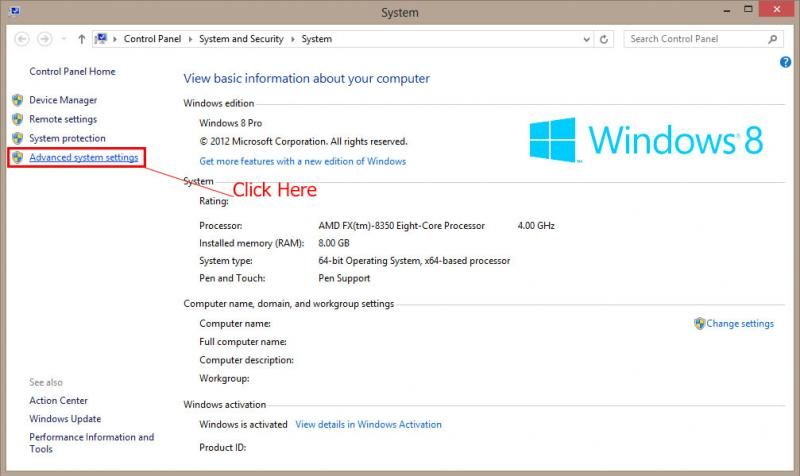The width and height of the screenshot is (800, 476).
Task: Select System breadcrumb item
Action: (x=316, y=39)
